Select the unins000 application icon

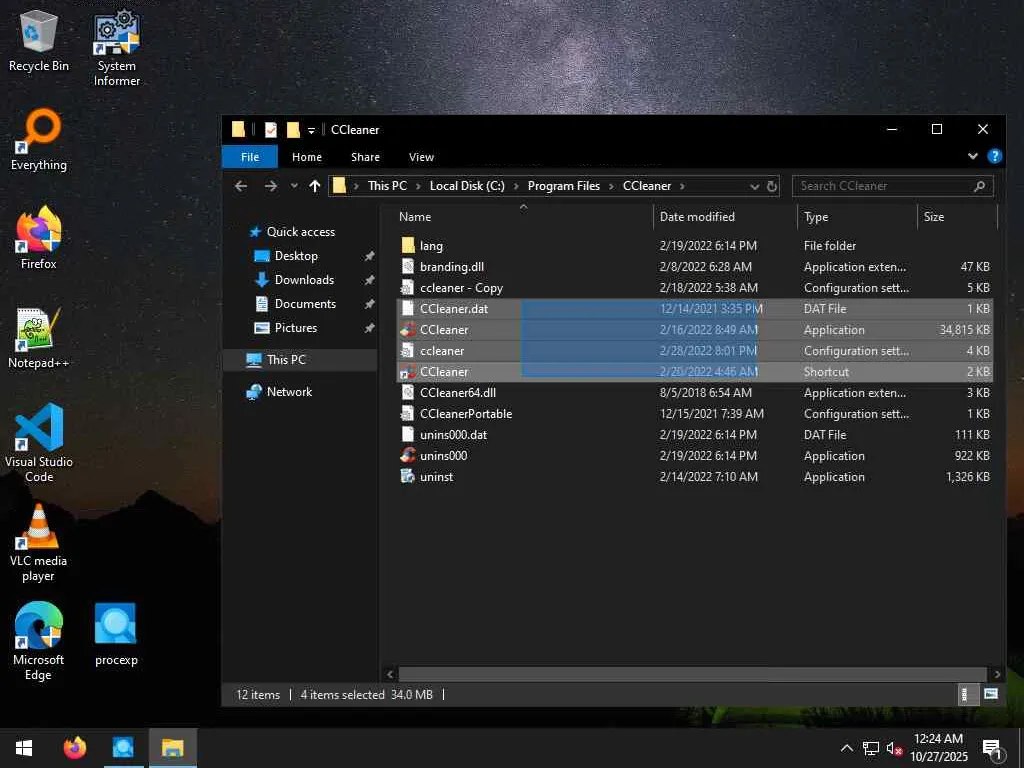click(x=408, y=455)
